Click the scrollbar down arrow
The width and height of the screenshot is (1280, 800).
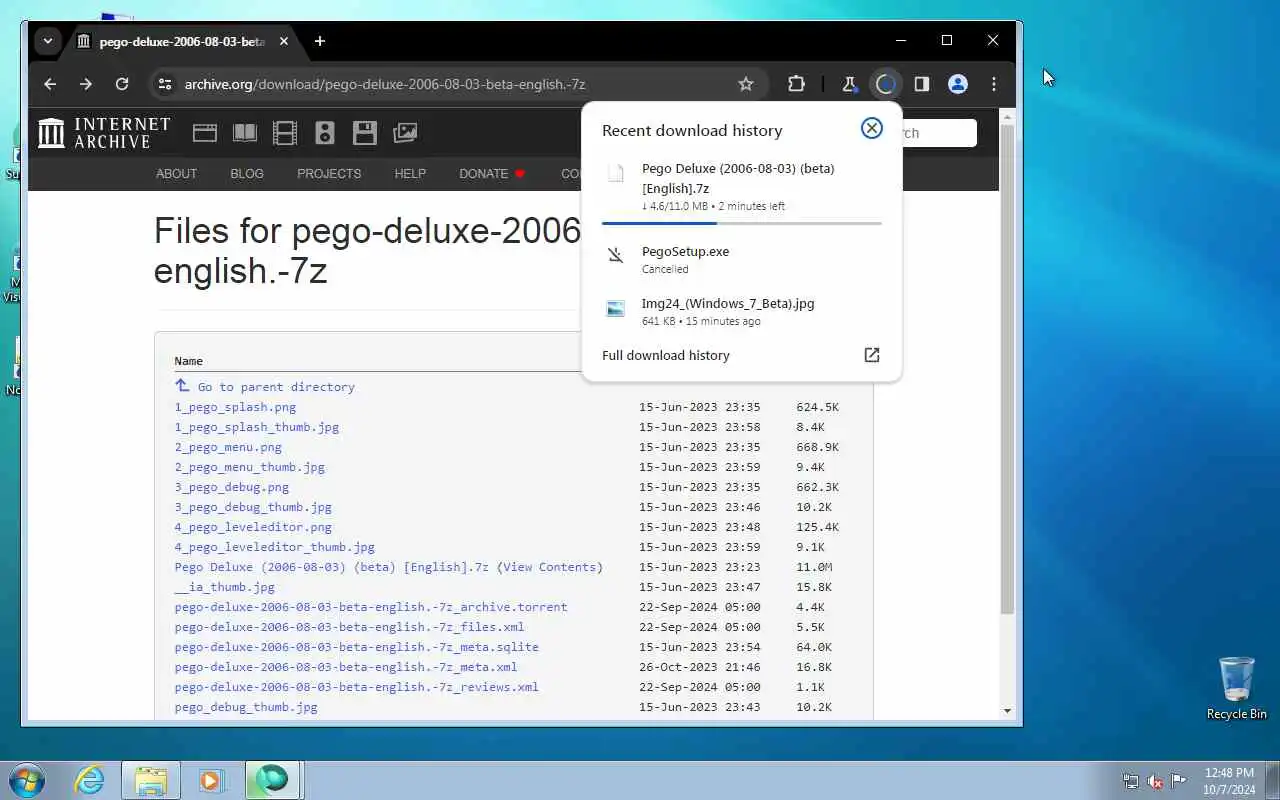click(1007, 711)
